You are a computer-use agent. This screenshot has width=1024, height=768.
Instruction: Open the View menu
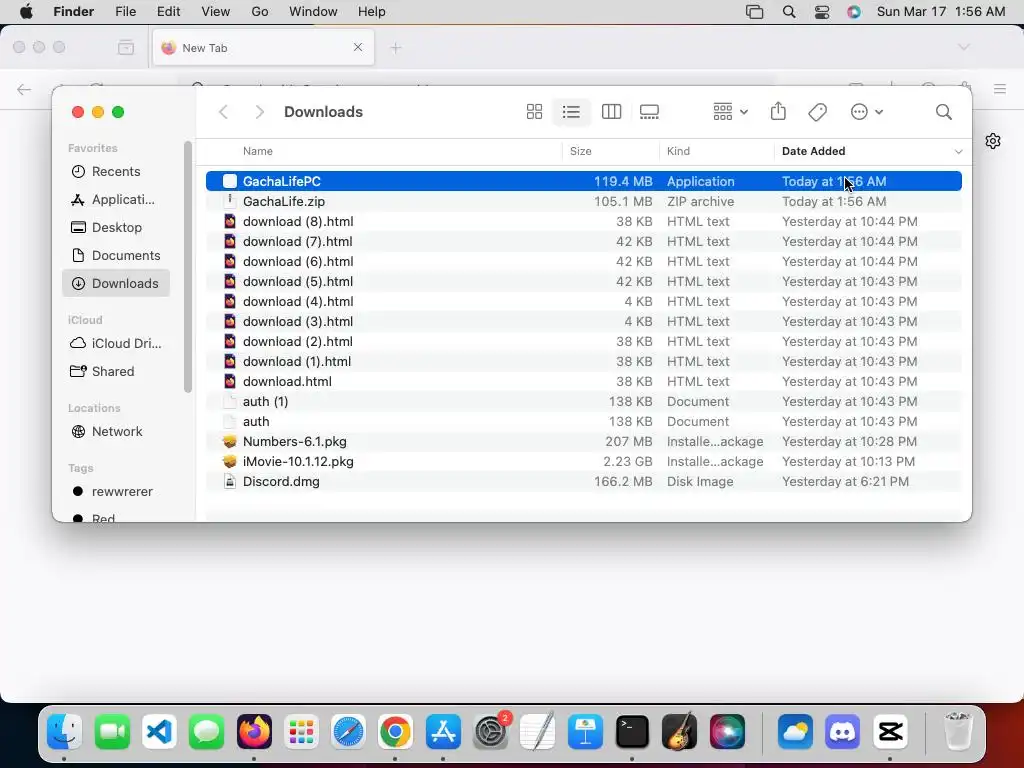coord(216,12)
